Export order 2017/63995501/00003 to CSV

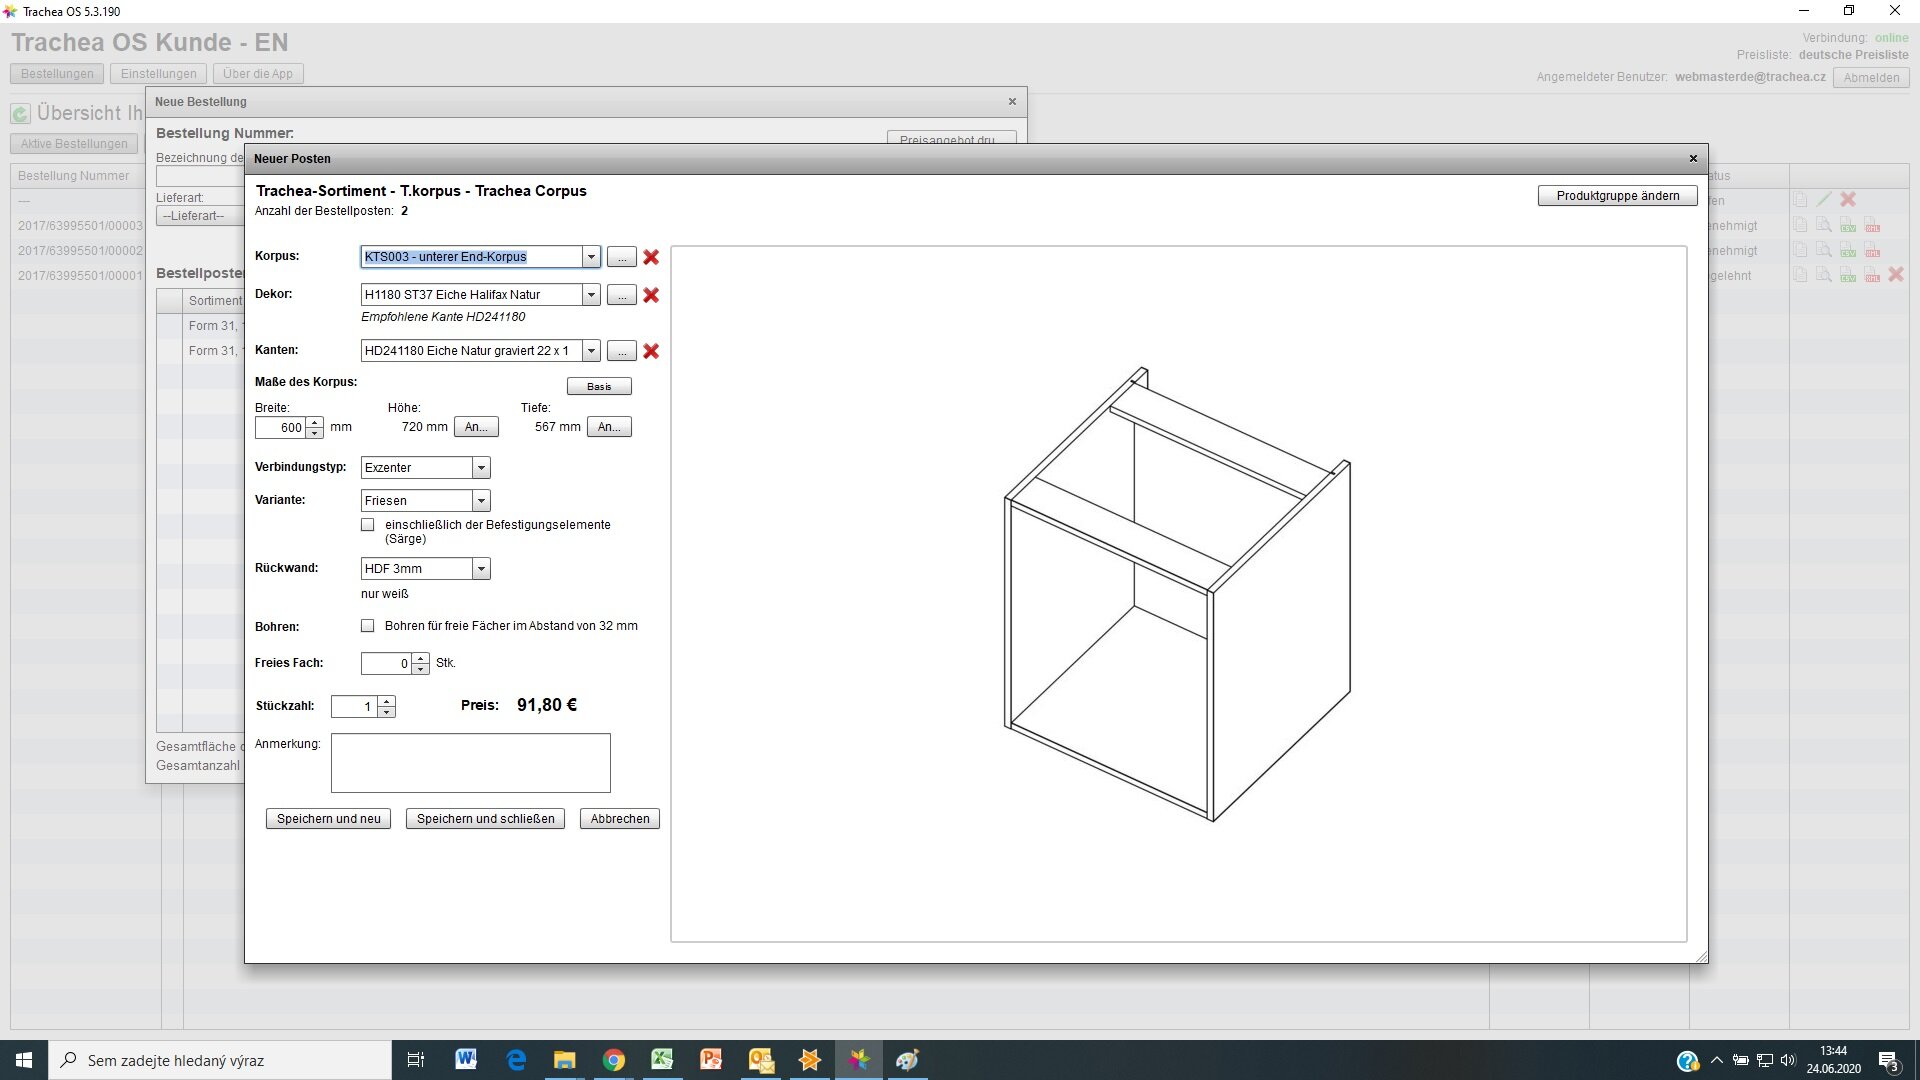(1848, 225)
